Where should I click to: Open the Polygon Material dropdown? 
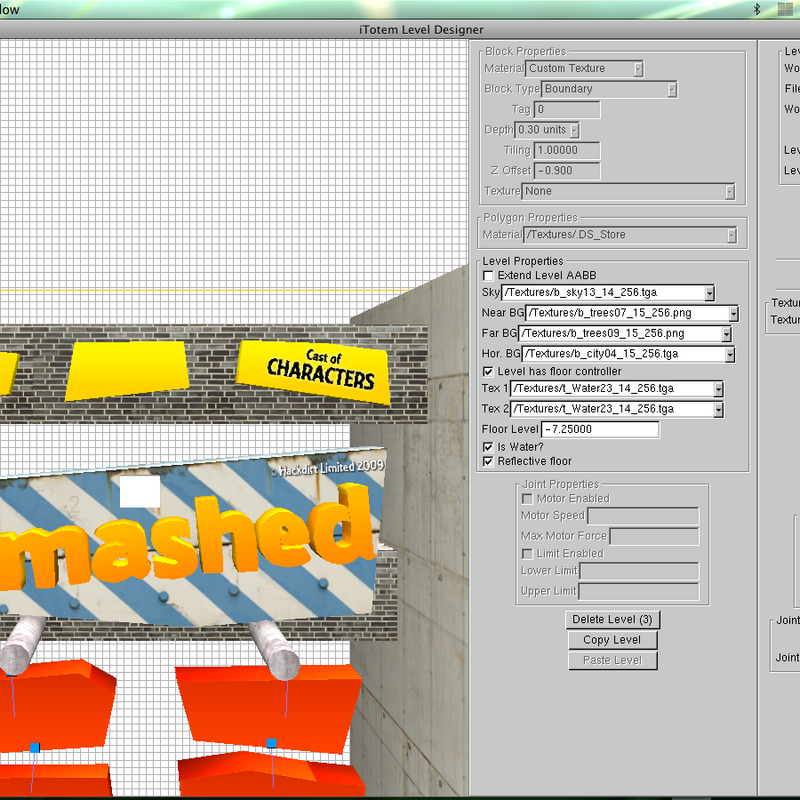pos(630,235)
